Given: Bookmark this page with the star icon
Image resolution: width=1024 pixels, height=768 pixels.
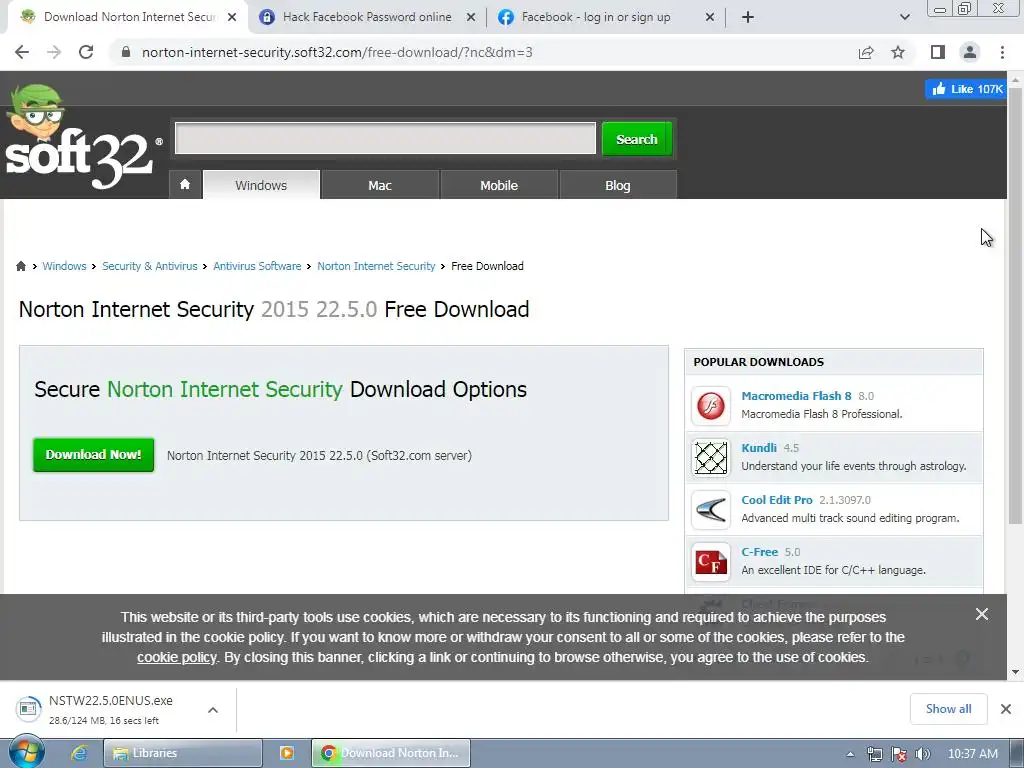Looking at the screenshot, I should [898, 52].
